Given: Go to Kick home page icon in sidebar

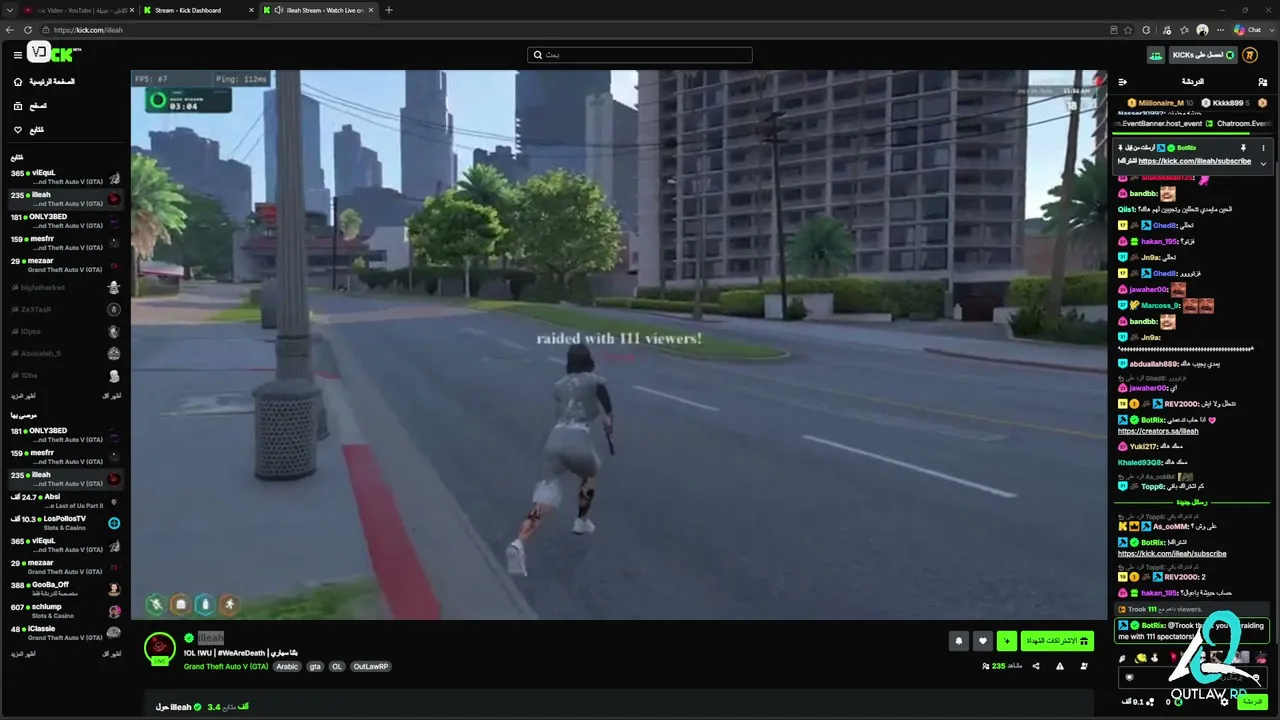Looking at the screenshot, I should pos(18,81).
